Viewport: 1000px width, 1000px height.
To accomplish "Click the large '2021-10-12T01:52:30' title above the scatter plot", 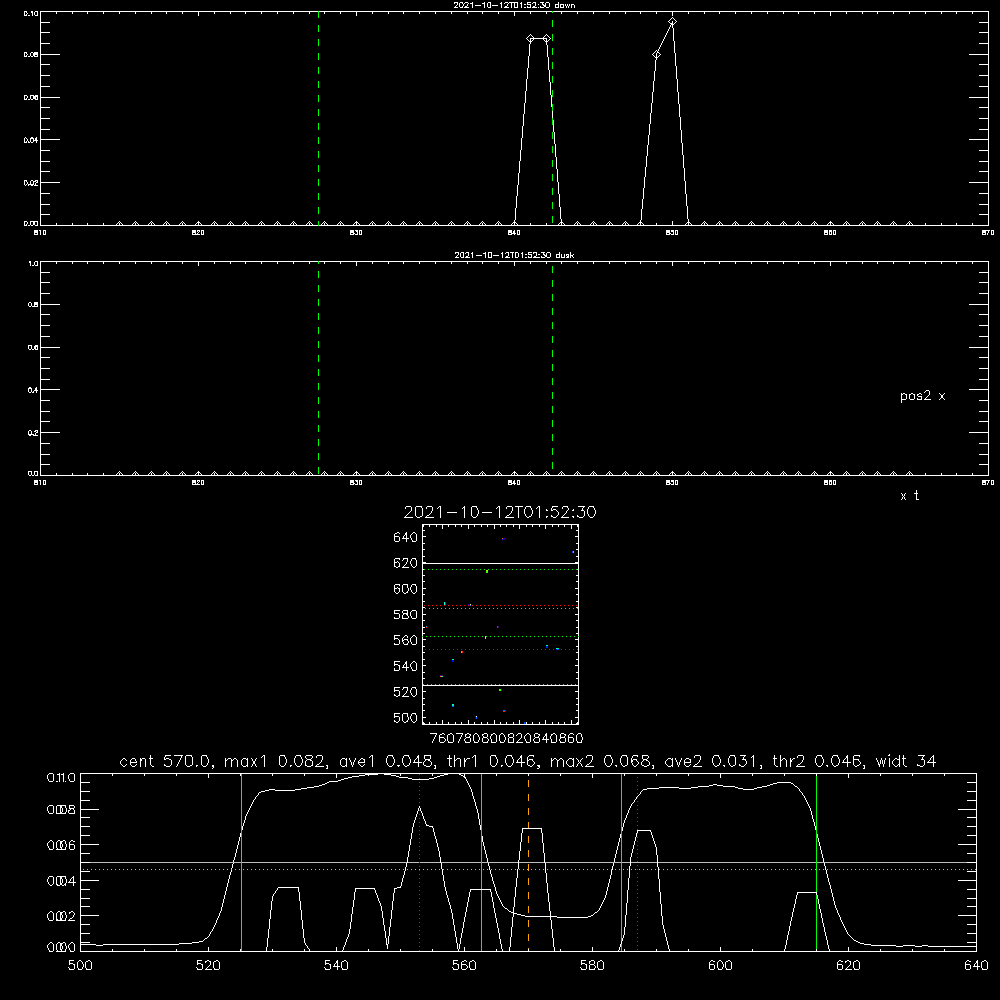I will point(500,512).
